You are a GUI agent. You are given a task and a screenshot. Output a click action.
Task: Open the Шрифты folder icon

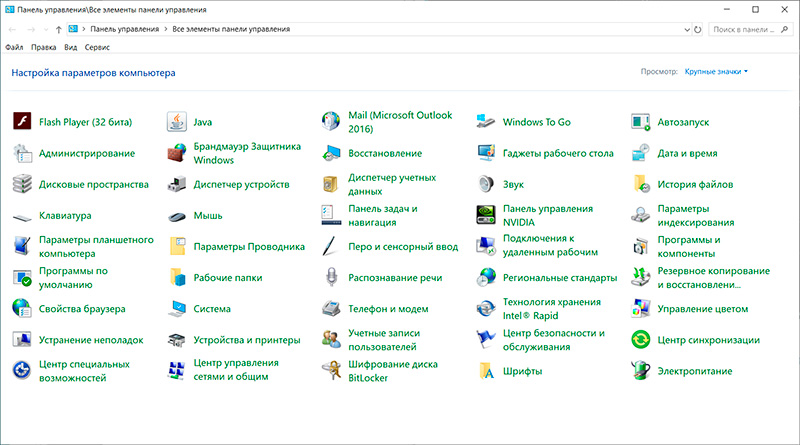tap(486, 371)
